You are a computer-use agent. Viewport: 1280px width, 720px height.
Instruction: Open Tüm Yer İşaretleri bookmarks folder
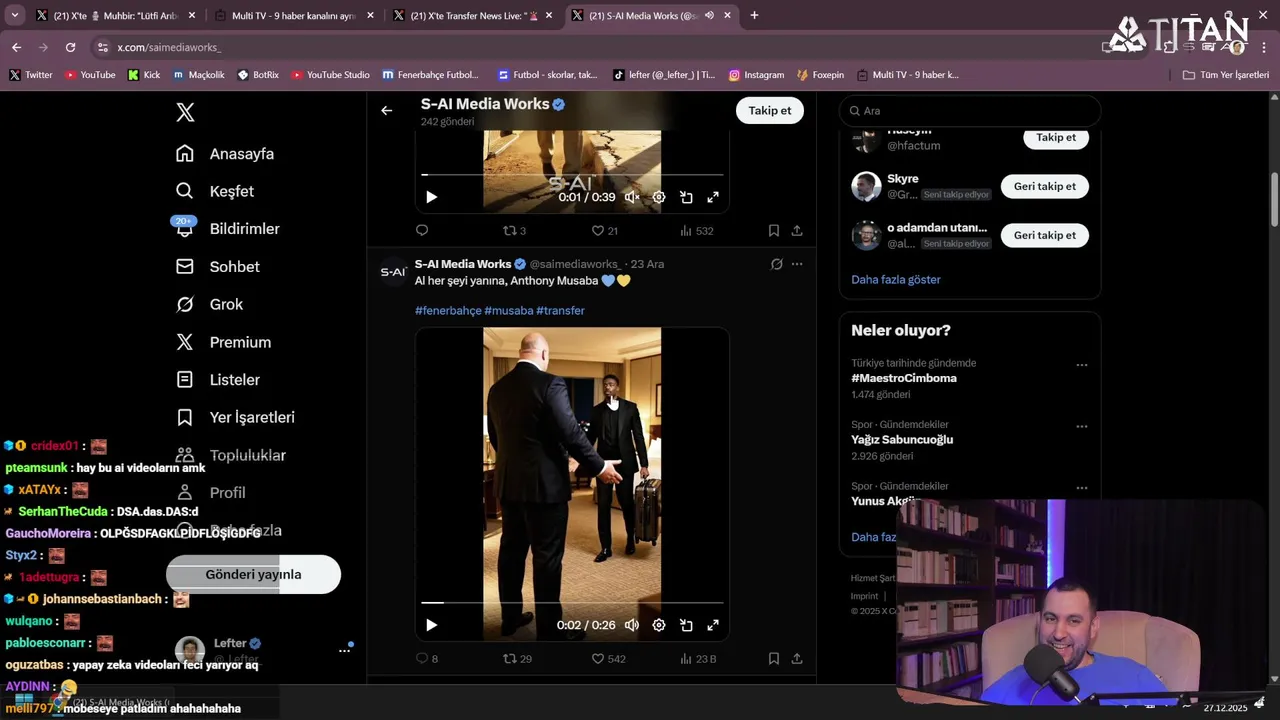coord(1225,75)
